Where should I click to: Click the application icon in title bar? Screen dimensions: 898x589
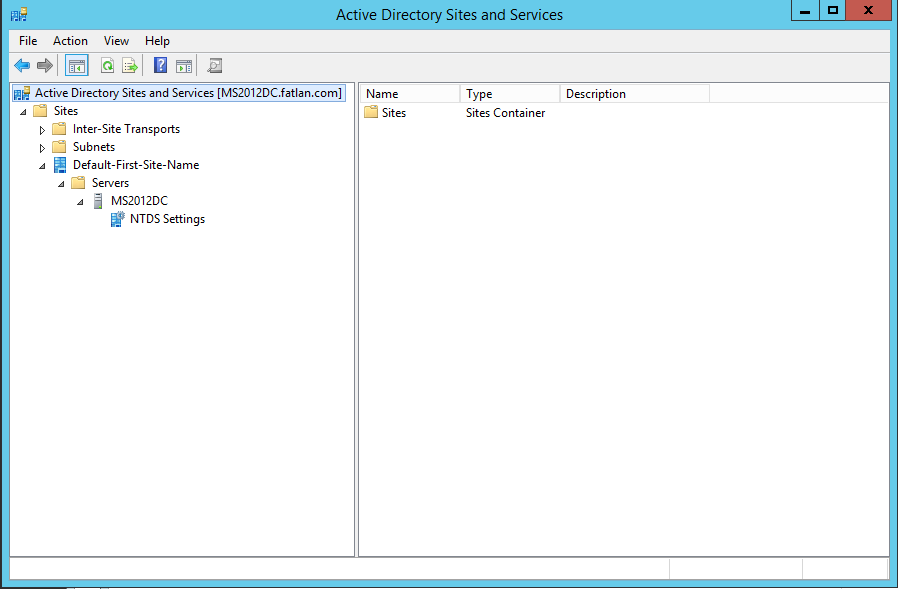(19, 14)
